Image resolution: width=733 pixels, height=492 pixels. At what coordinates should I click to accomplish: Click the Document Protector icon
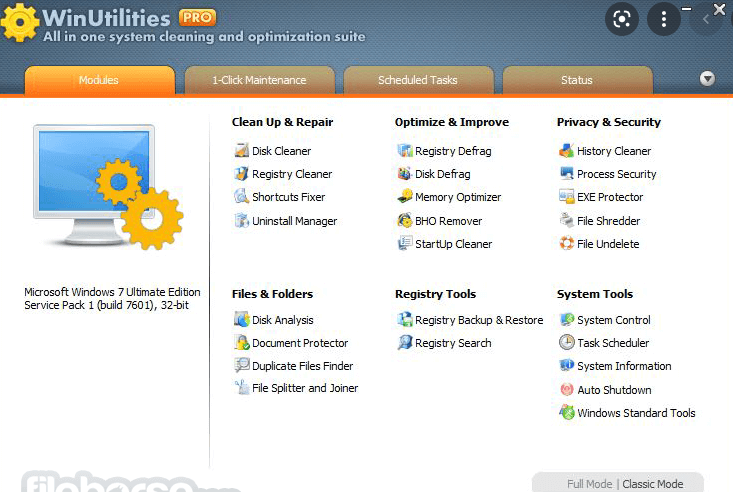241,342
